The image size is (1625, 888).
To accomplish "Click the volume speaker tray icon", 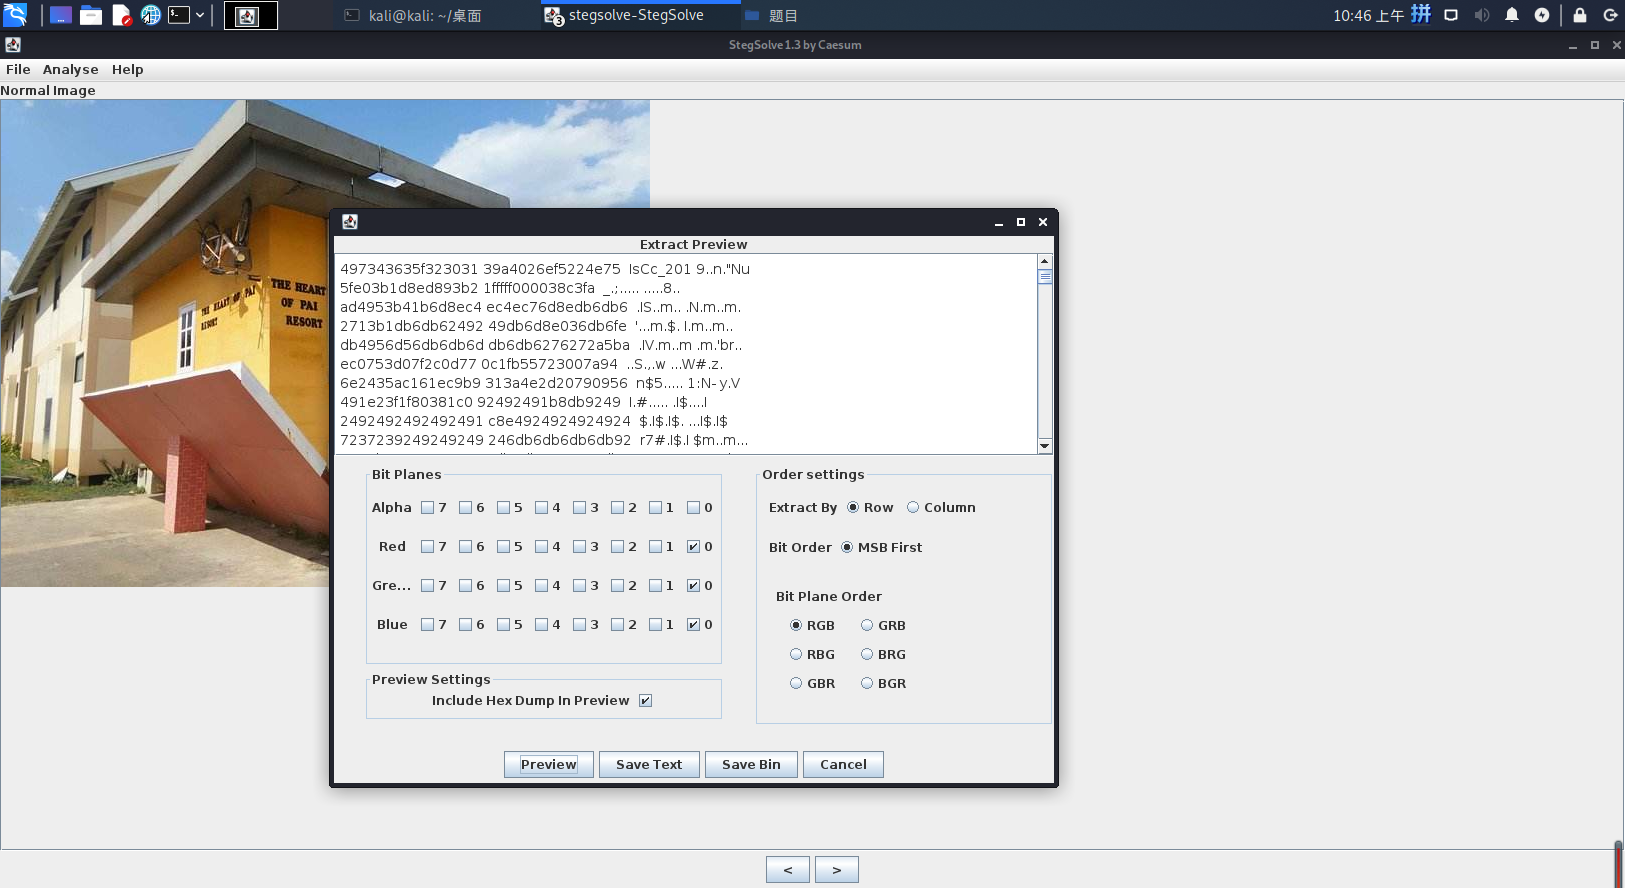I will tap(1482, 15).
